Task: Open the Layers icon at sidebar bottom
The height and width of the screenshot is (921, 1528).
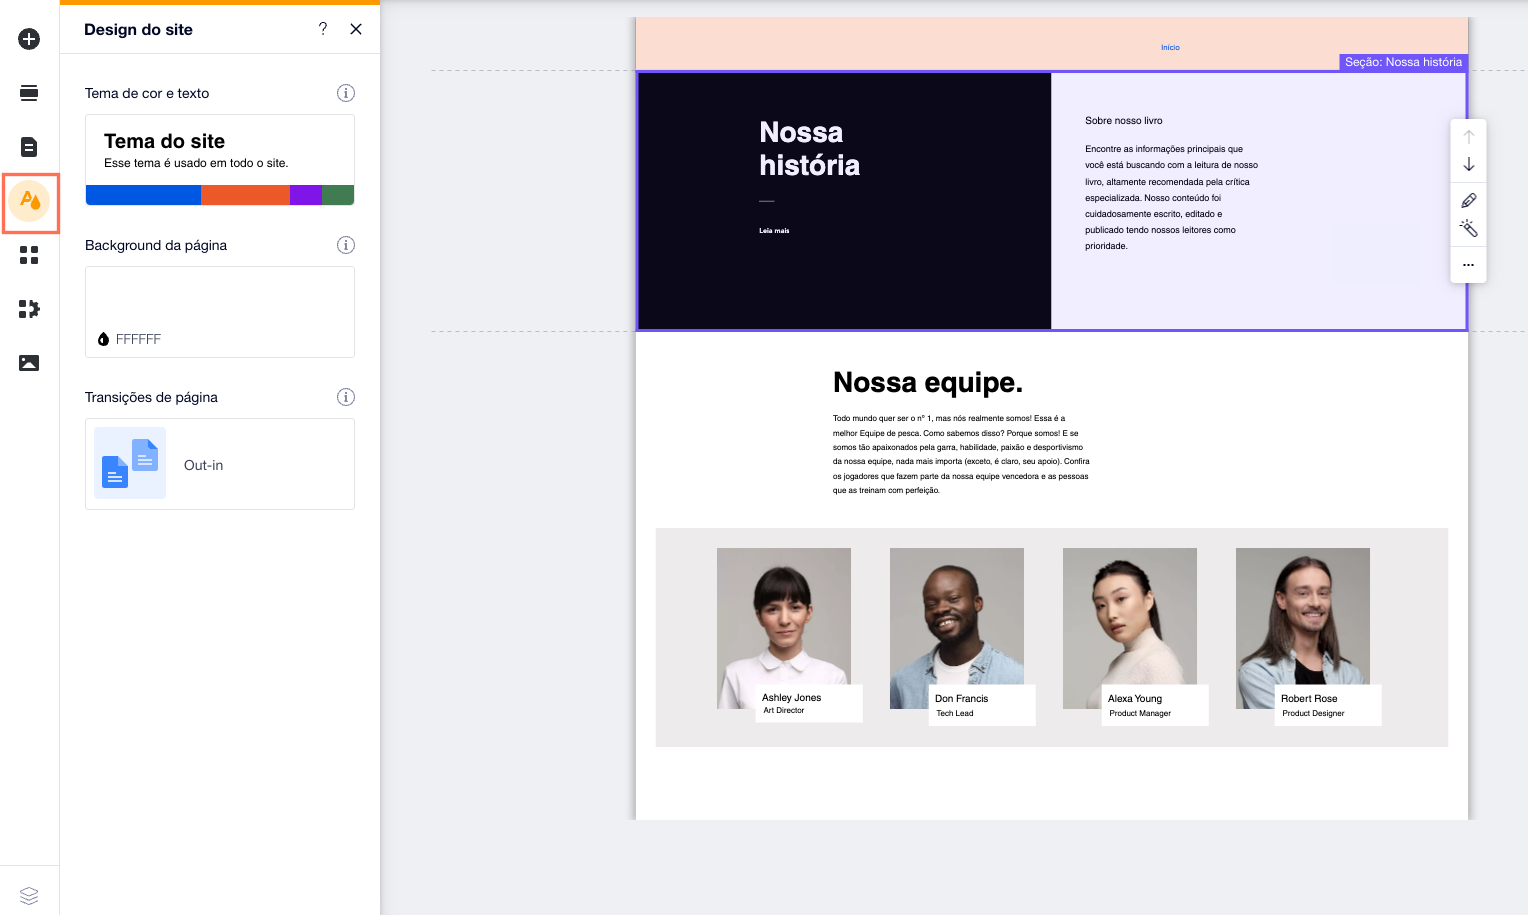Action: coord(29,895)
